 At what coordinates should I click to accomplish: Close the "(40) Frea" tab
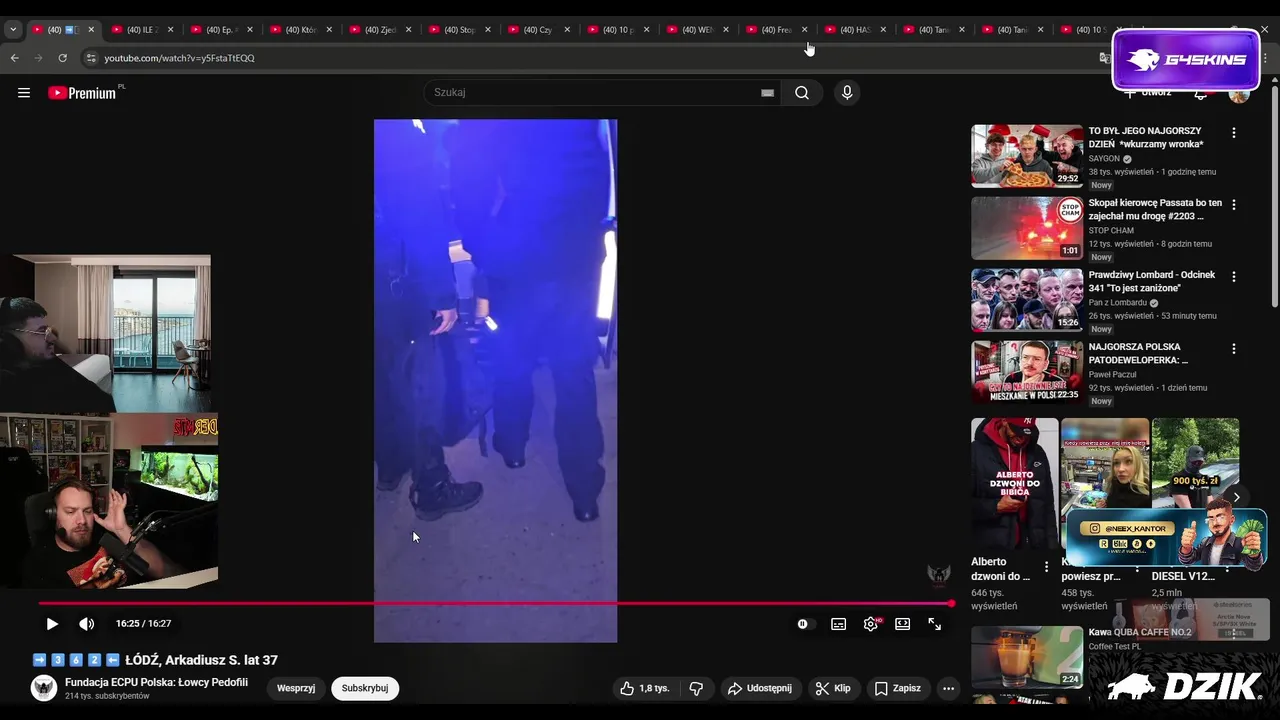[x=805, y=30]
